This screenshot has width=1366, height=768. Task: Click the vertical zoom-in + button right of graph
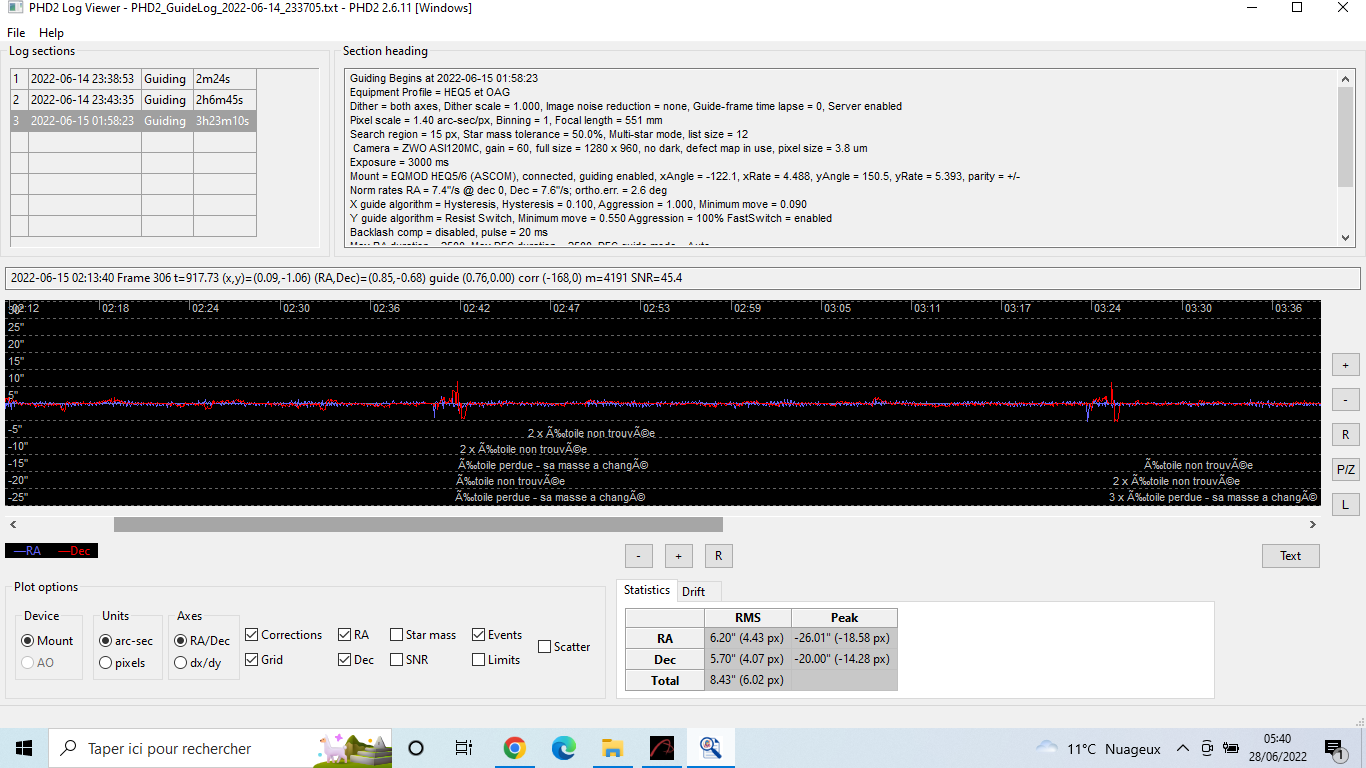(1345, 365)
